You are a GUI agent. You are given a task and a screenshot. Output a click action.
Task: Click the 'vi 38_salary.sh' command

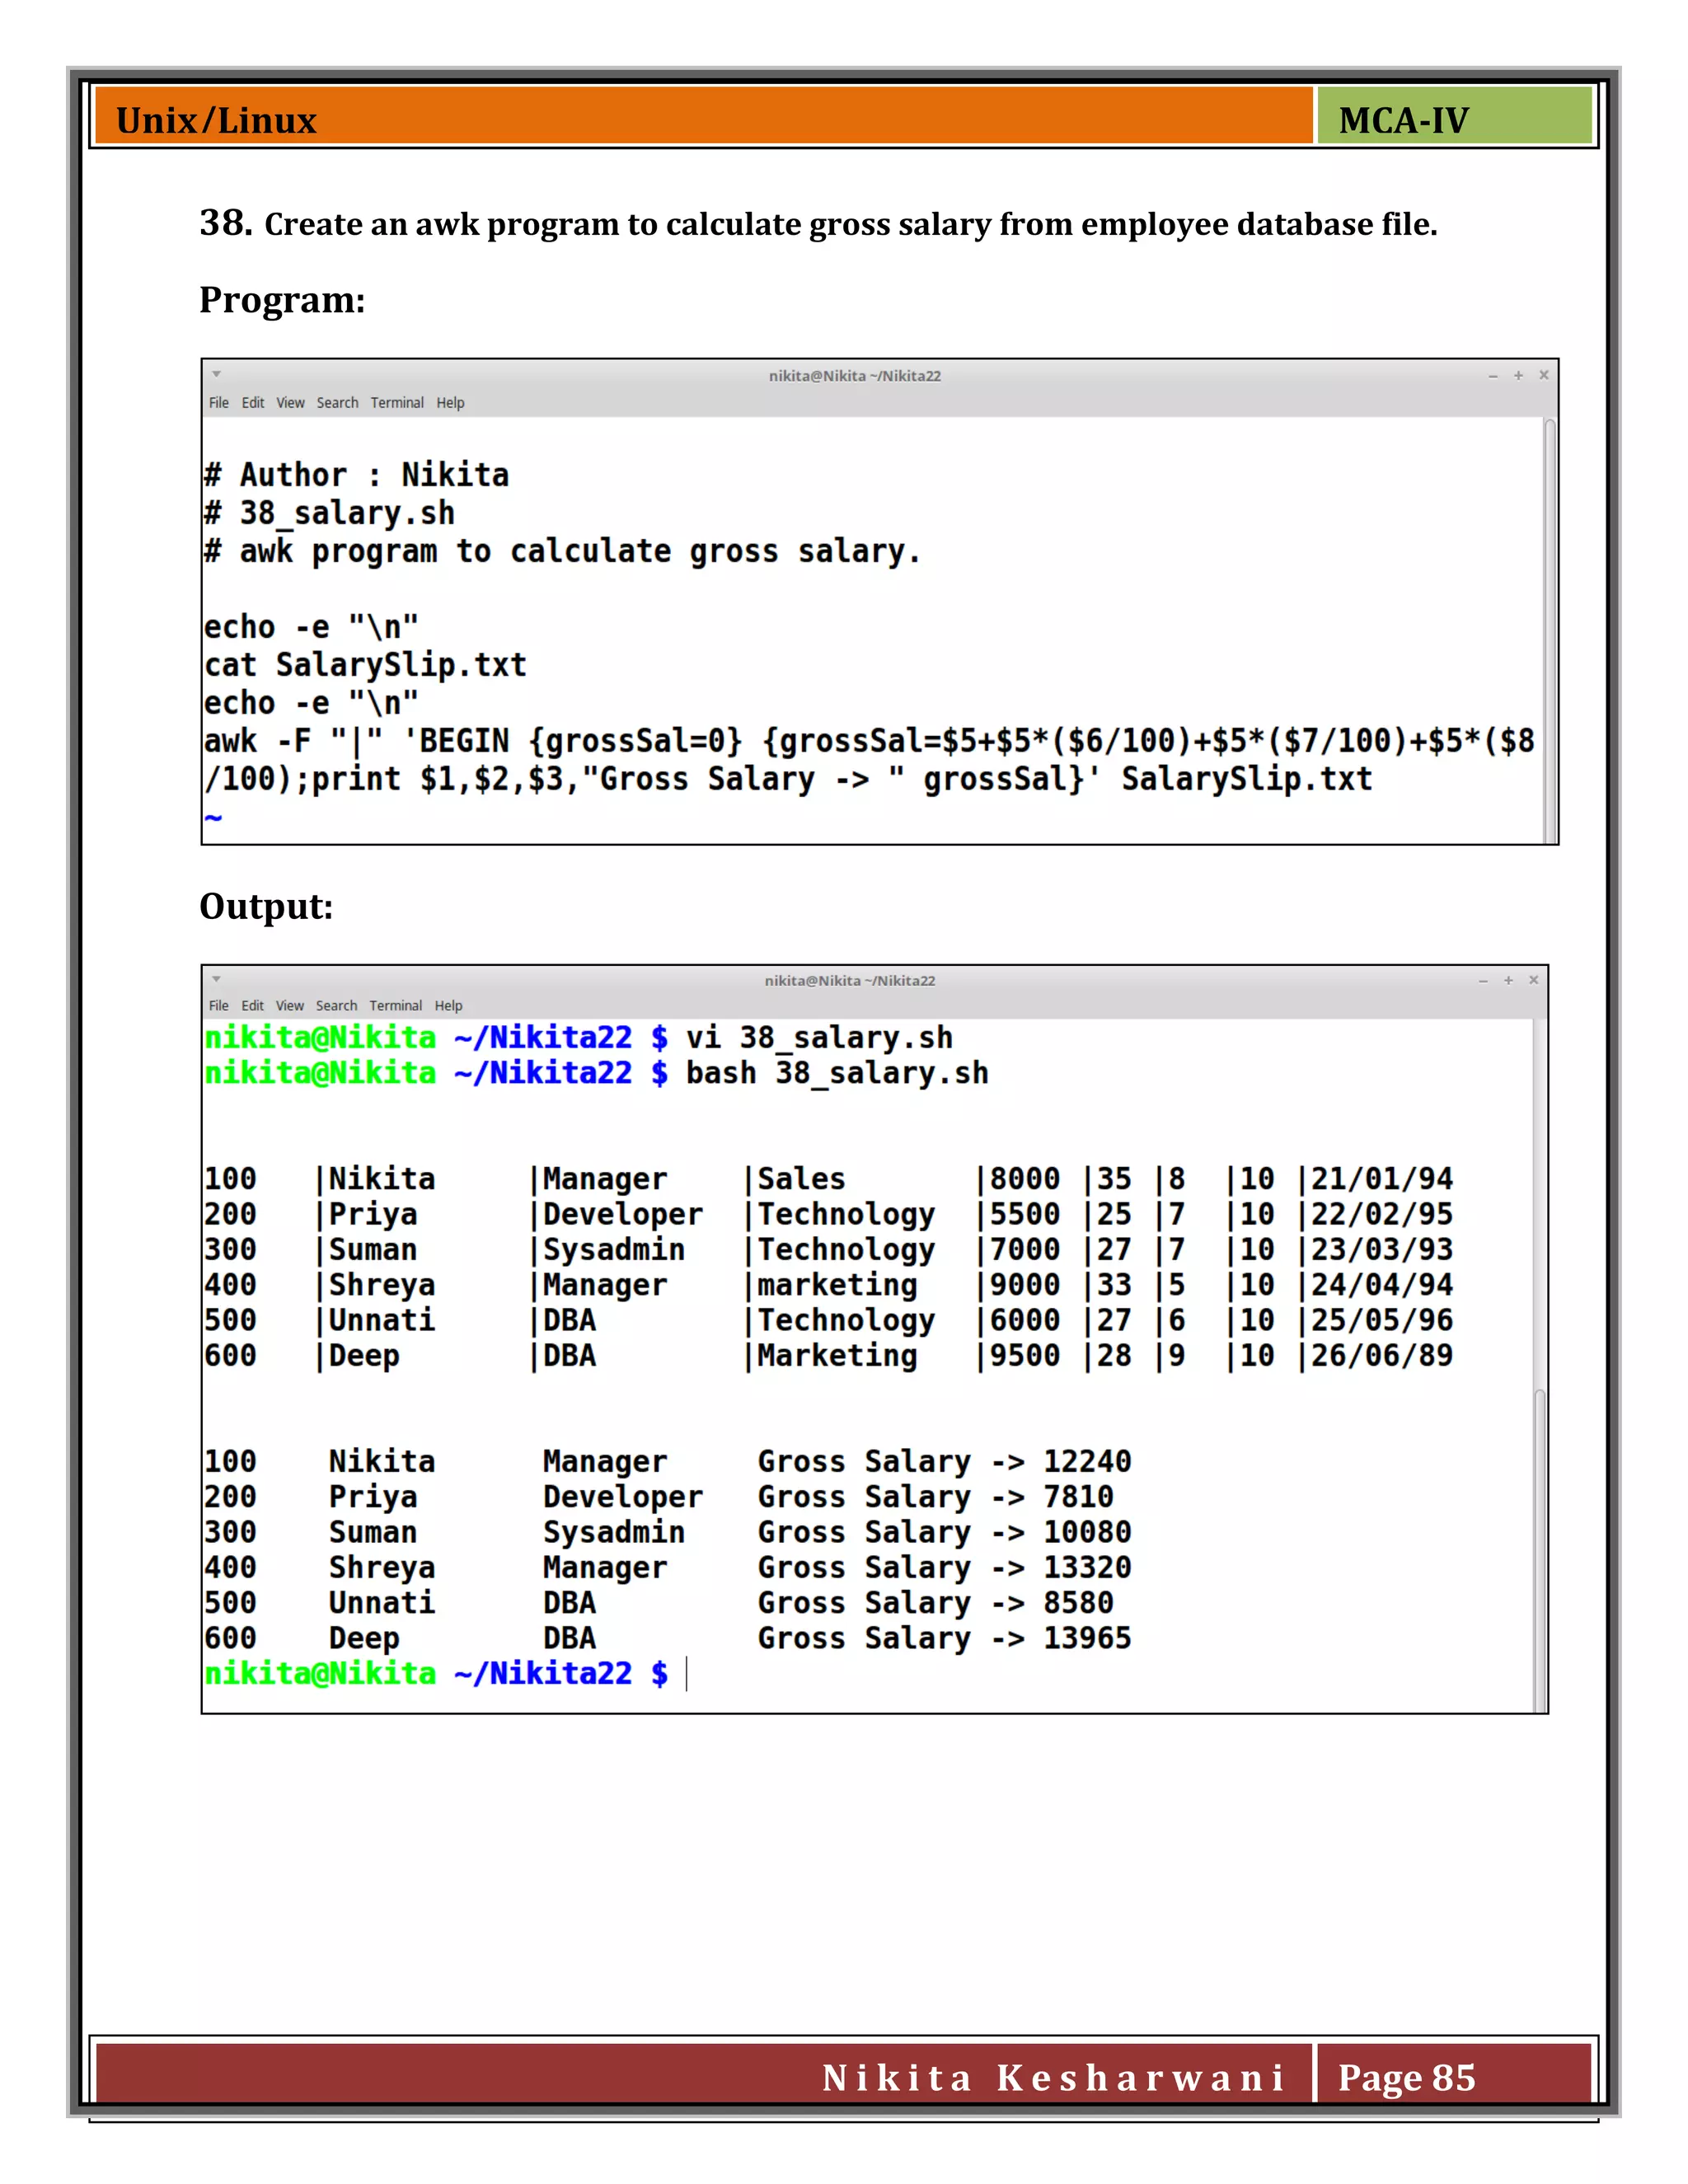coord(819,1038)
